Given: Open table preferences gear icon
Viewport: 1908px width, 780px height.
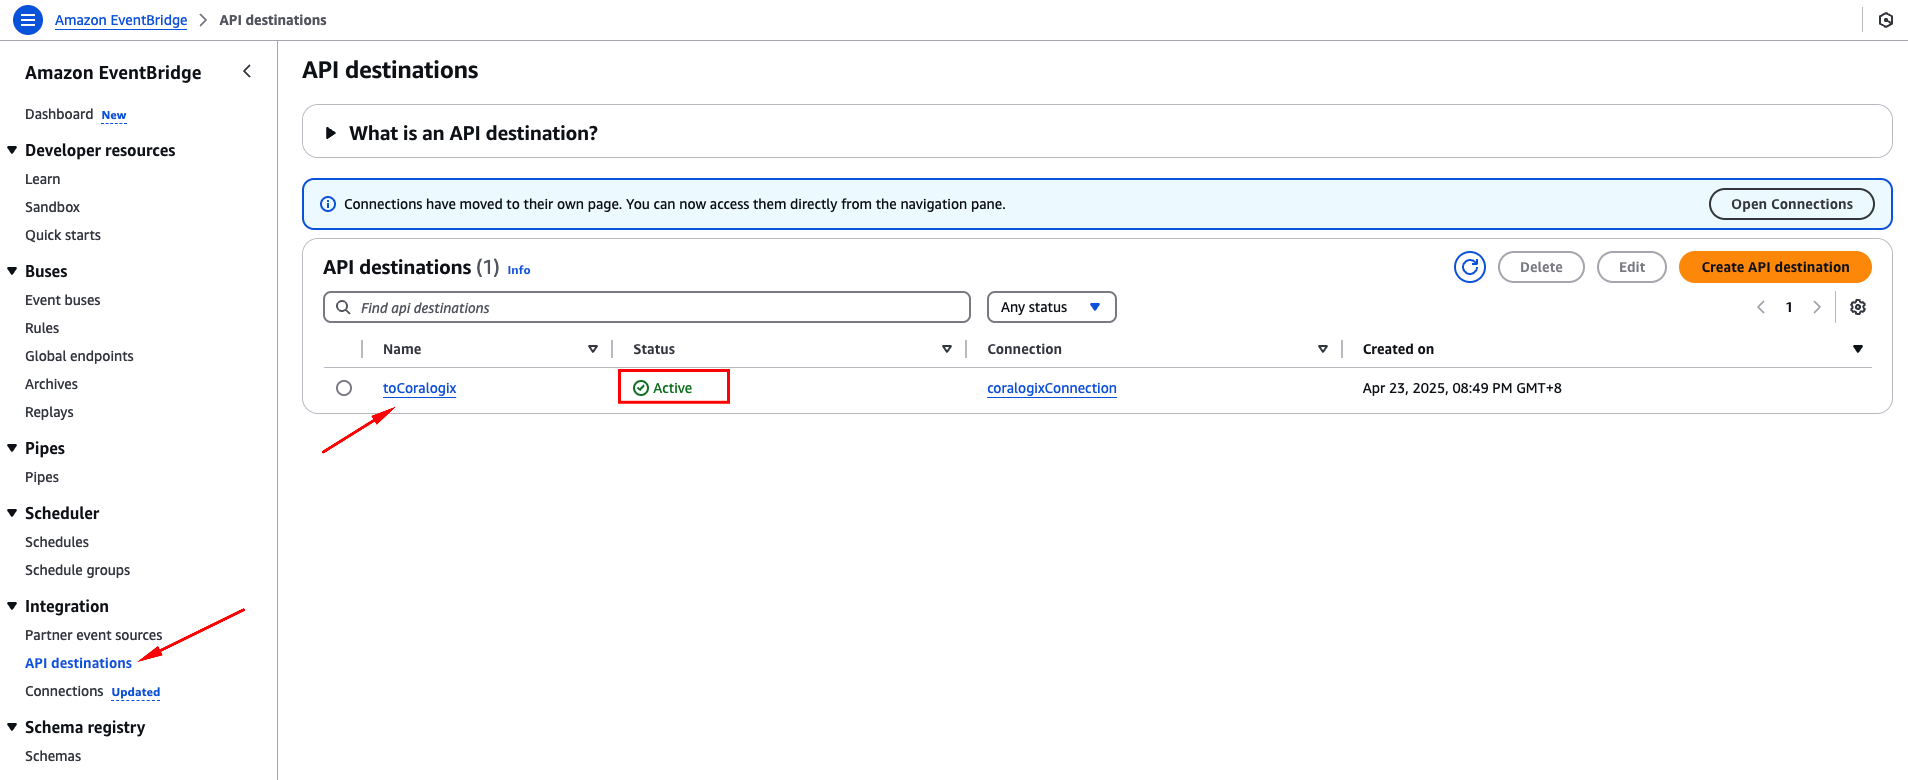Looking at the screenshot, I should [1858, 307].
